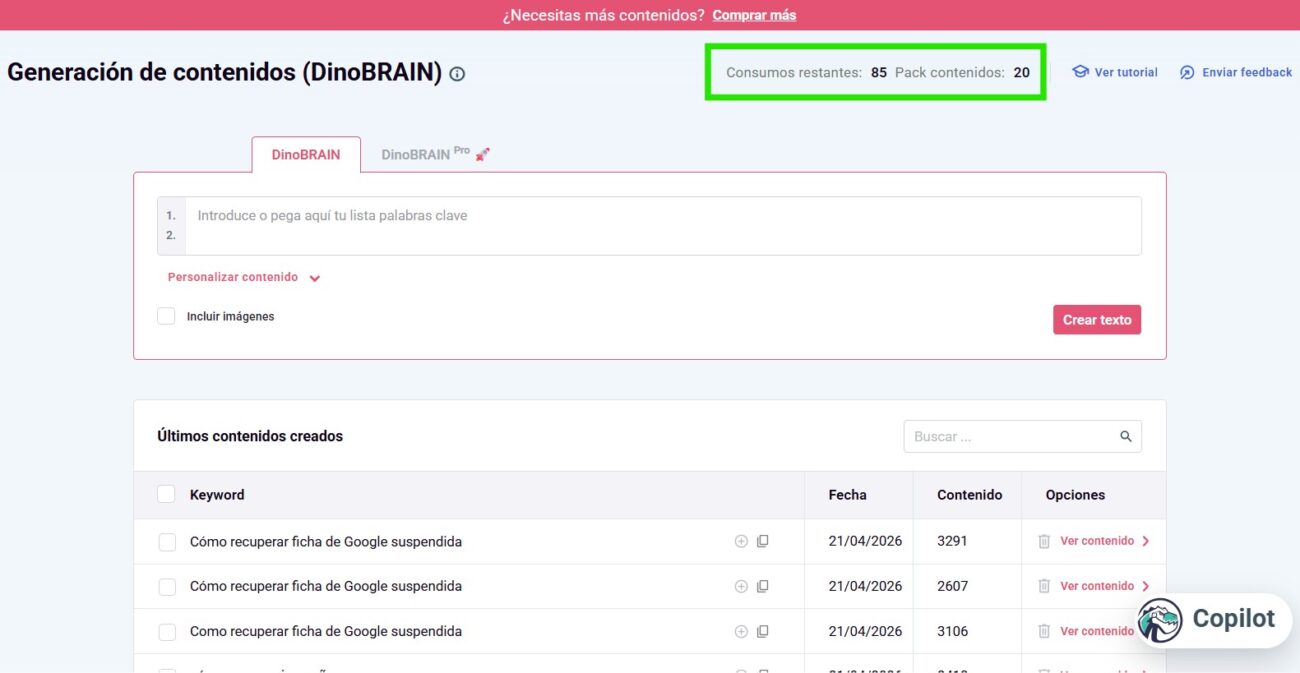1300x673 pixels.
Task: Click into the palabras clave list input
Action: (x=663, y=226)
